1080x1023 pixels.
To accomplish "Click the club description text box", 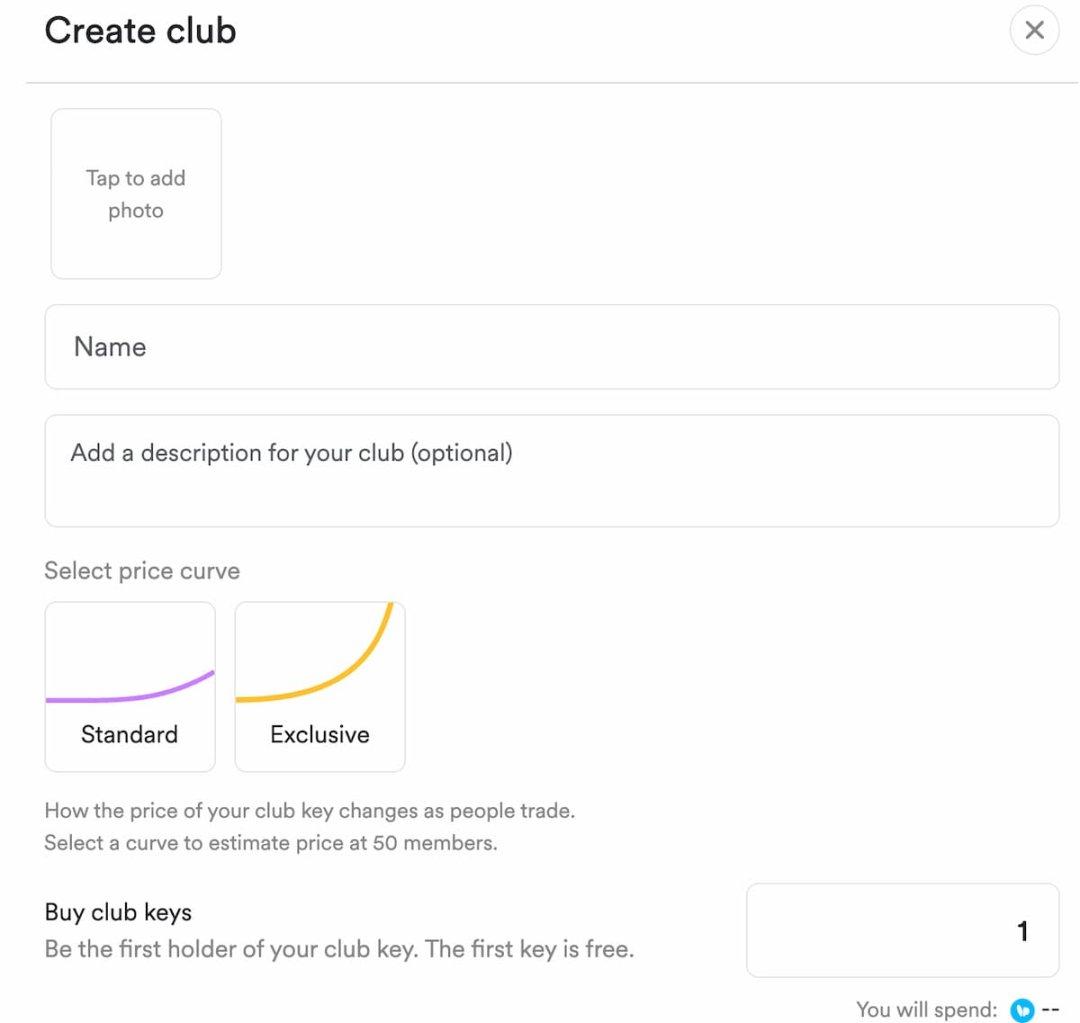I will coord(551,470).
